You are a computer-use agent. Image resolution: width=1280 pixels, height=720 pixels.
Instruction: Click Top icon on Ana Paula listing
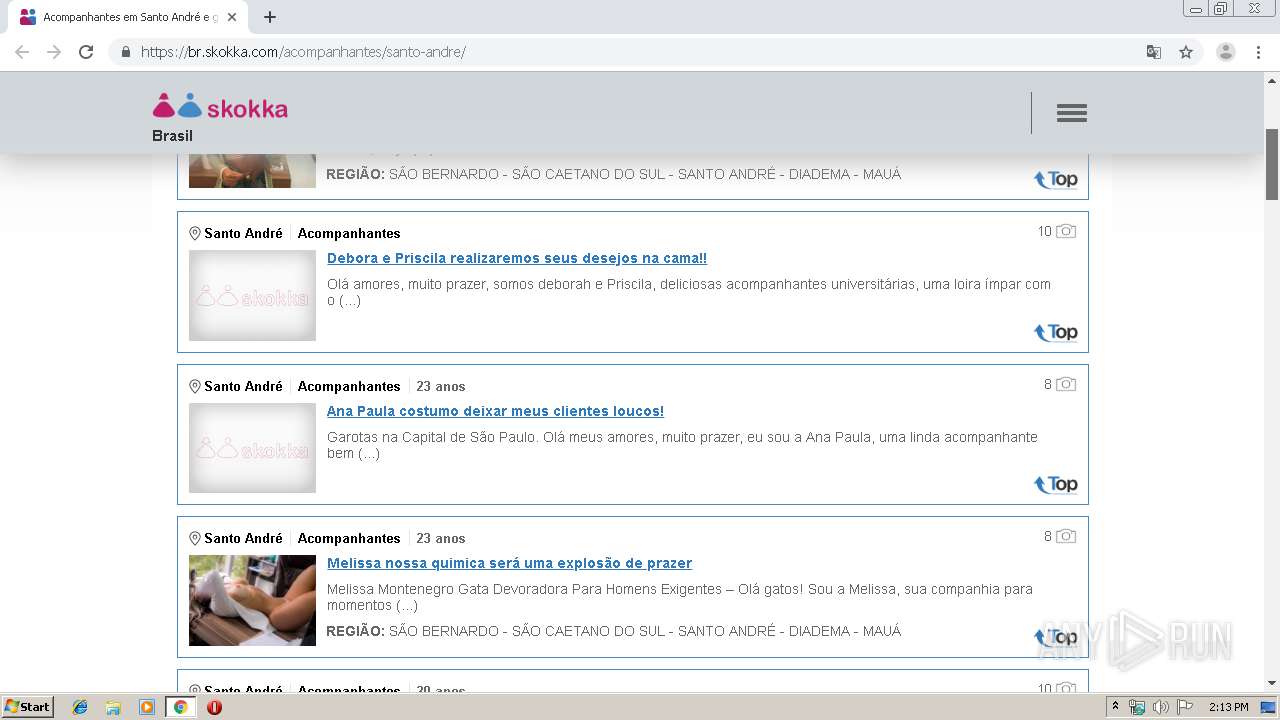(1056, 484)
